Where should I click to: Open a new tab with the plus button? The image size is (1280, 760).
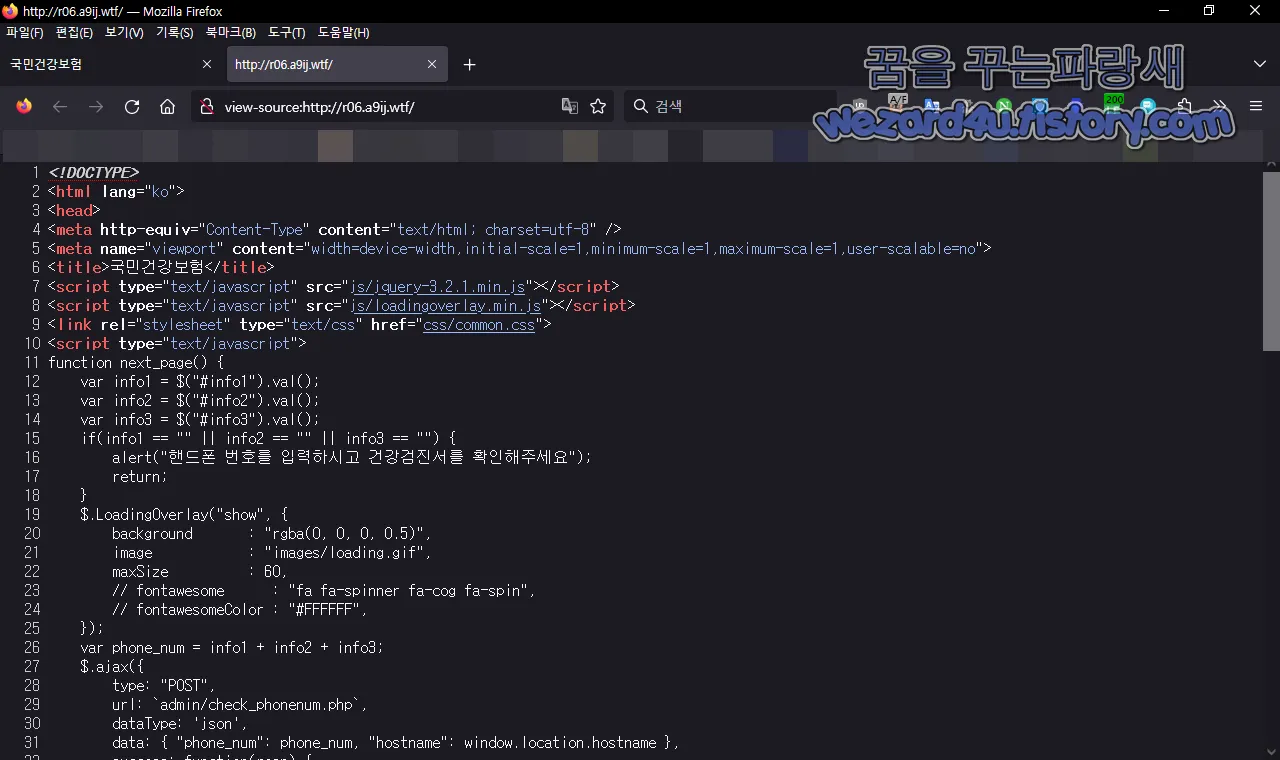(470, 64)
